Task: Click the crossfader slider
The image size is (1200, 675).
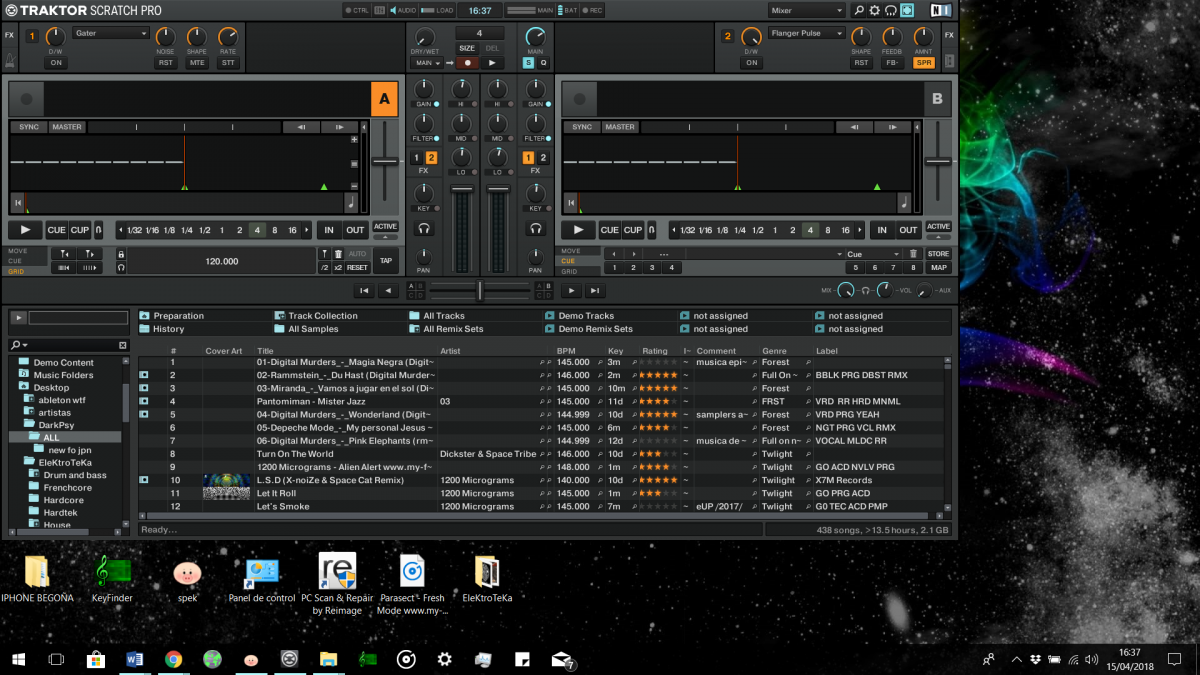Action: pos(479,291)
